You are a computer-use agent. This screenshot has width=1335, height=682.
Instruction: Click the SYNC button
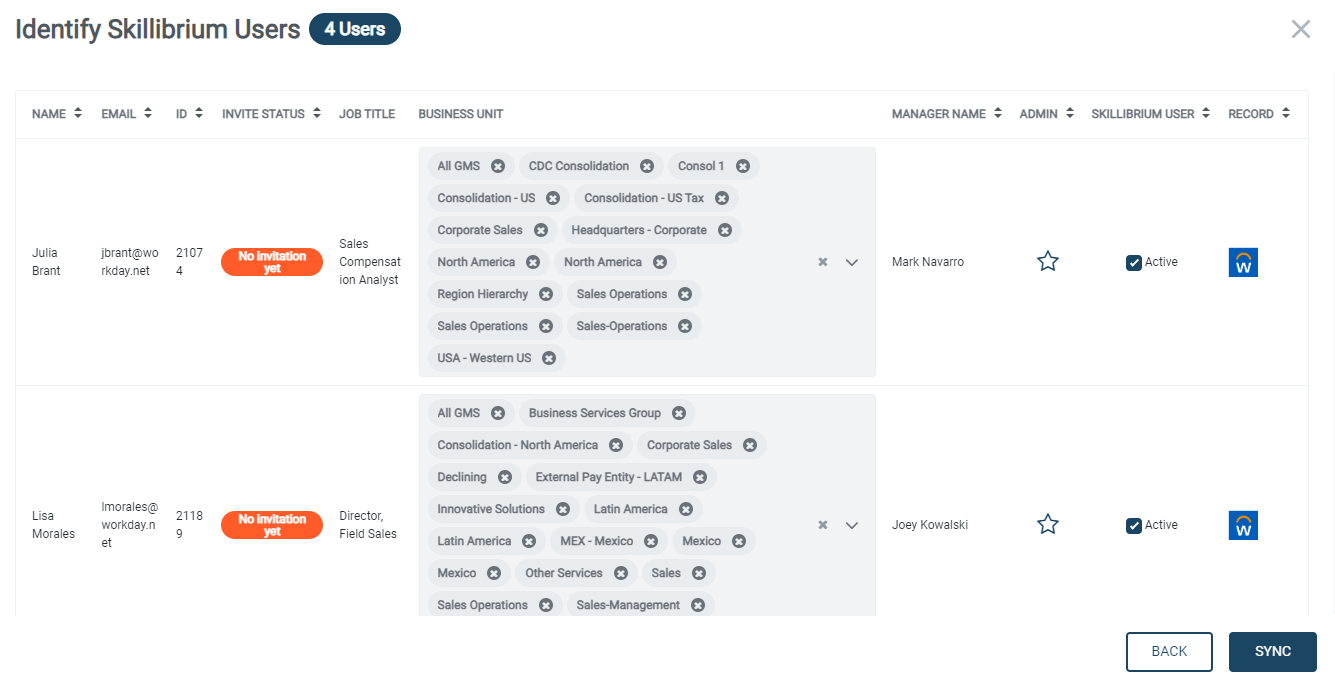pyautogui.click(x=1272, y=651)
